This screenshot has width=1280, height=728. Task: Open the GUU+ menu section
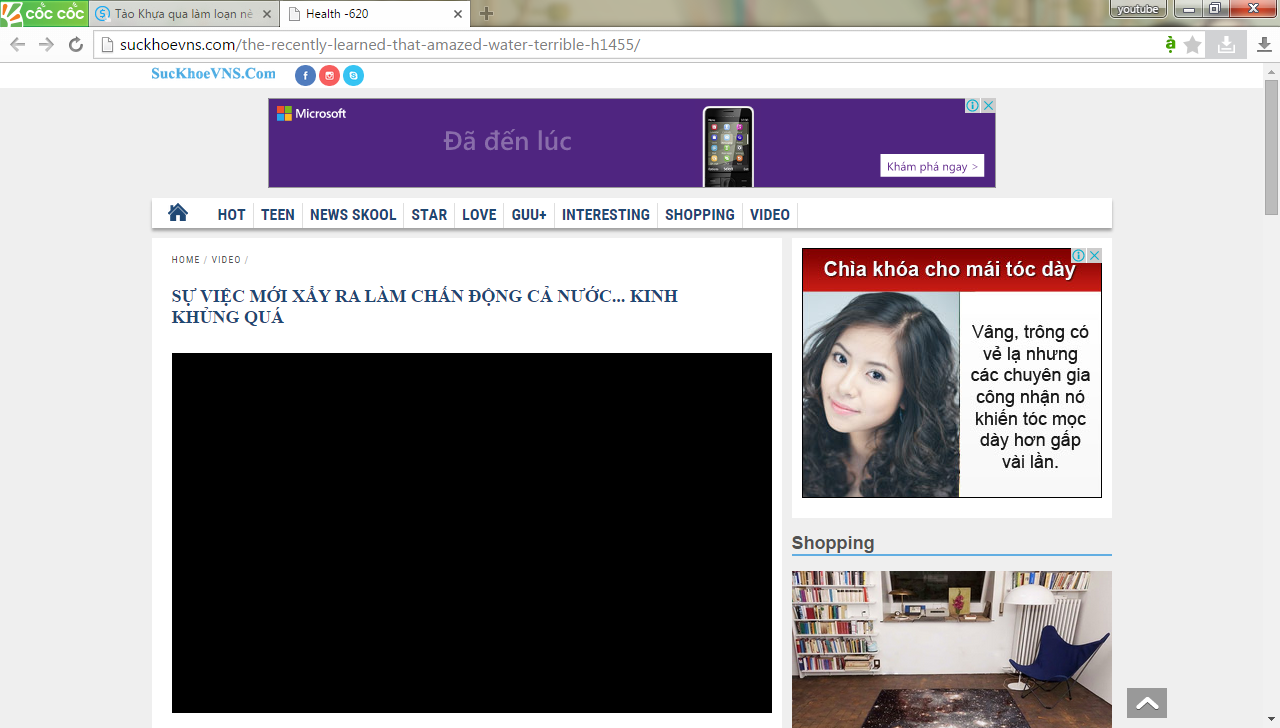pyautogui.click(x=529, y=214)
